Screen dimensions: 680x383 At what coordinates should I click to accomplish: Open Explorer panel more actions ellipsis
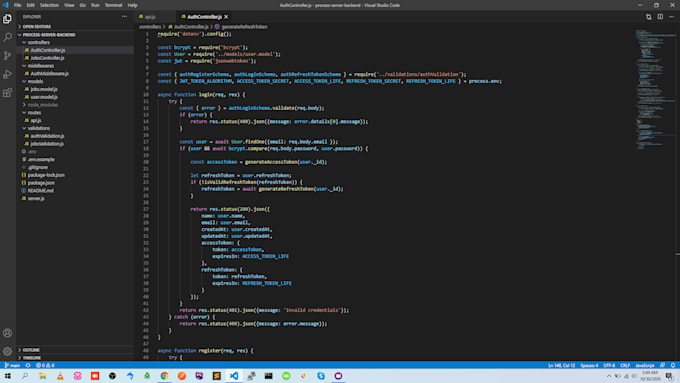(124, 16)
